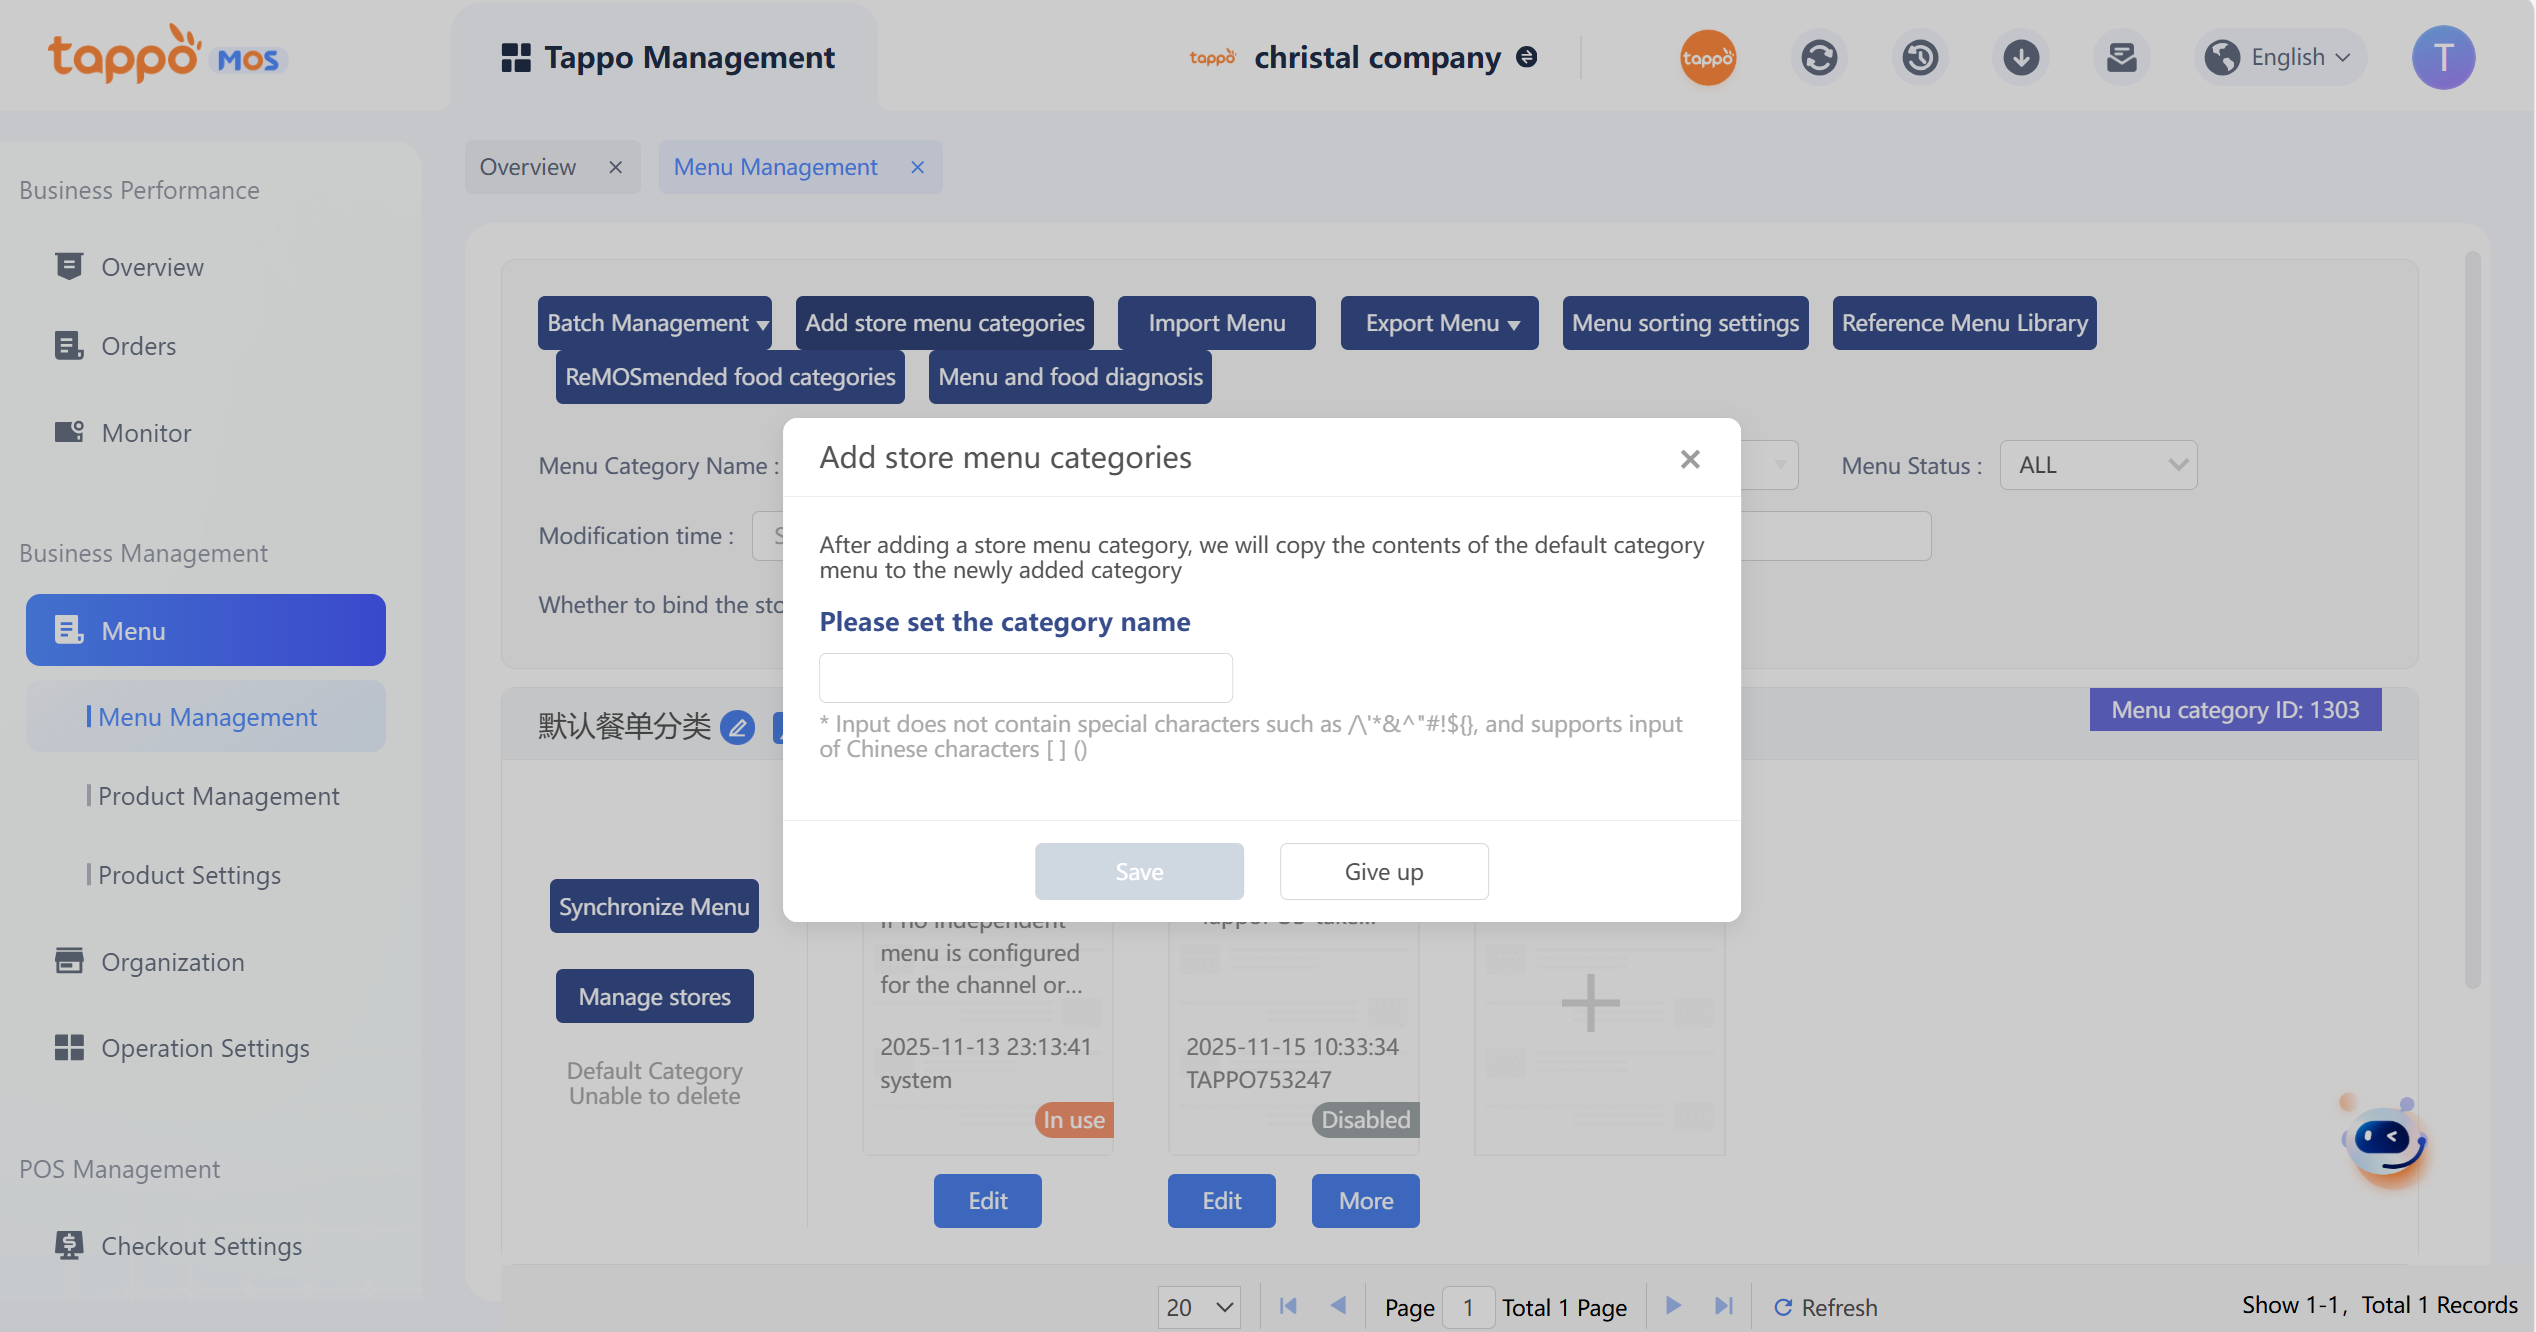Open the Menu Status ALL dropdown
The width and height of the screenshot is (2536, 1332).
[x=2098, y=465]
